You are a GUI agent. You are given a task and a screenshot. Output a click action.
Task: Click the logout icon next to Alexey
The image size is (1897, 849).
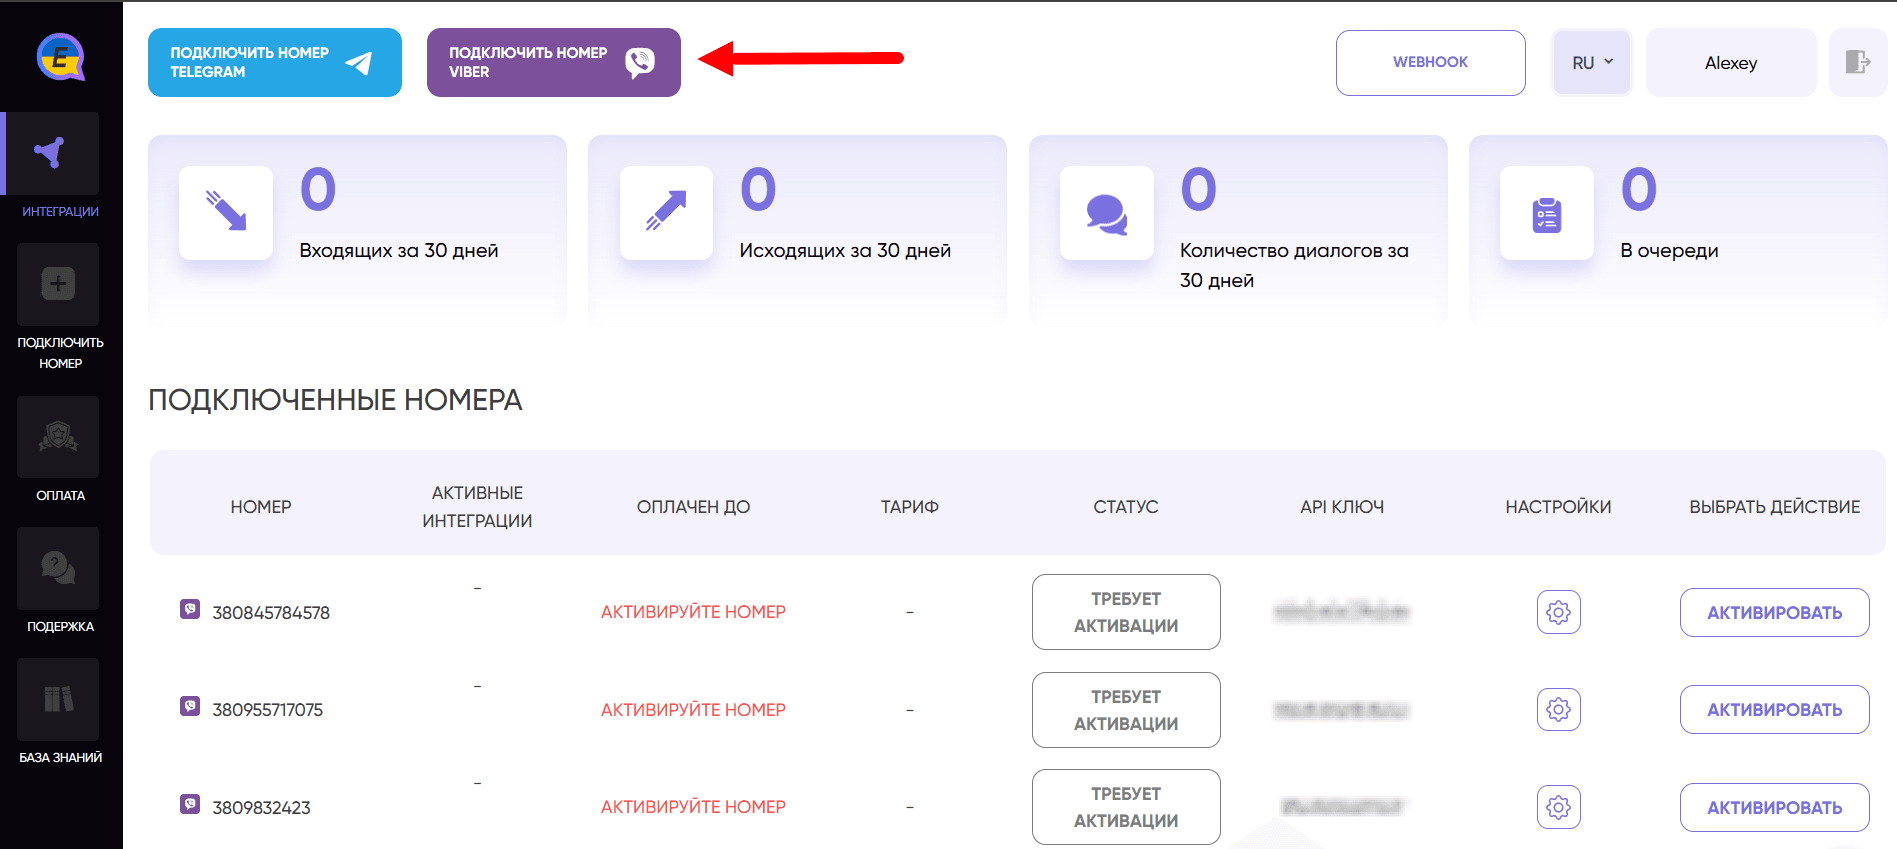(x=1857, y=62)
